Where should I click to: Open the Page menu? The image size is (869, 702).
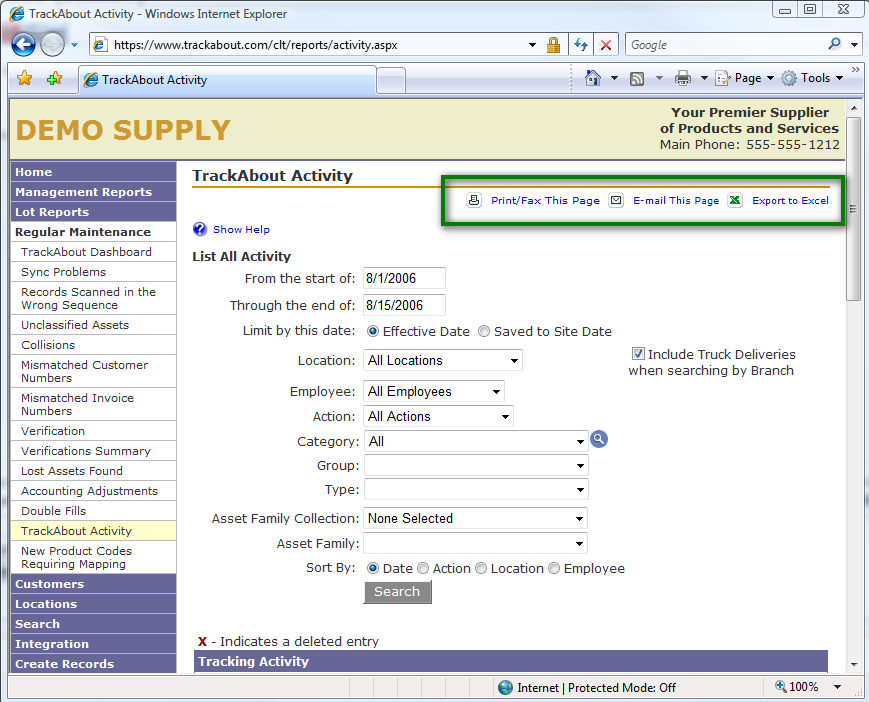coord(744,79)
